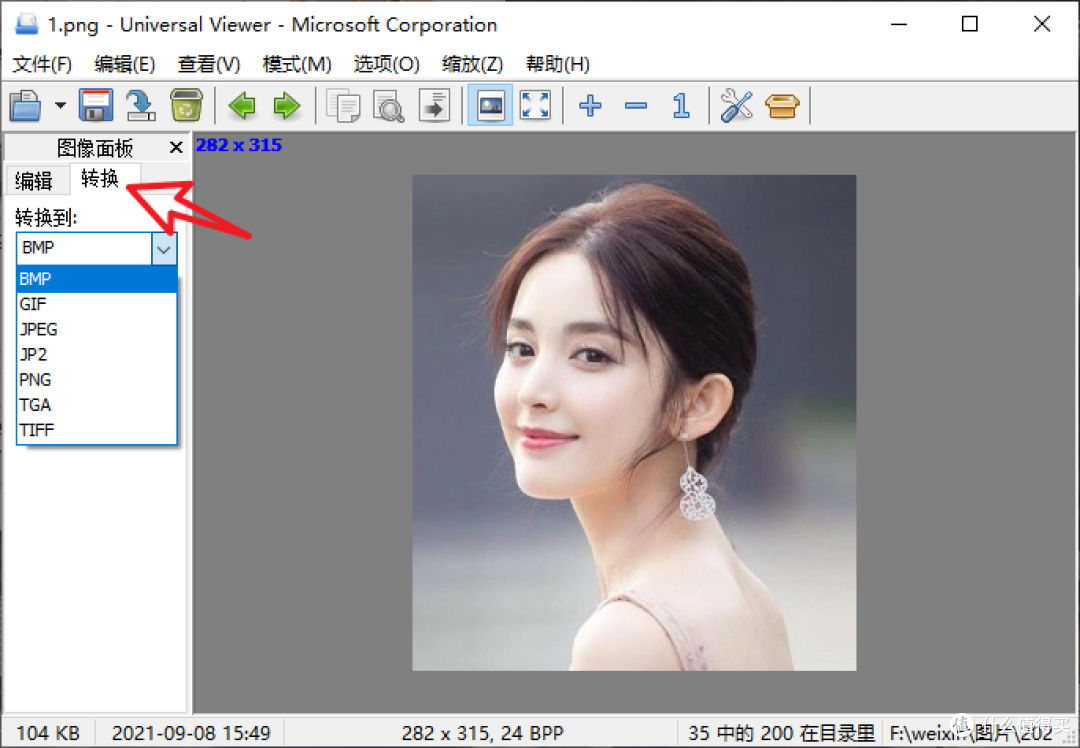Click the recycle bin delete icon

pos(186,105)
